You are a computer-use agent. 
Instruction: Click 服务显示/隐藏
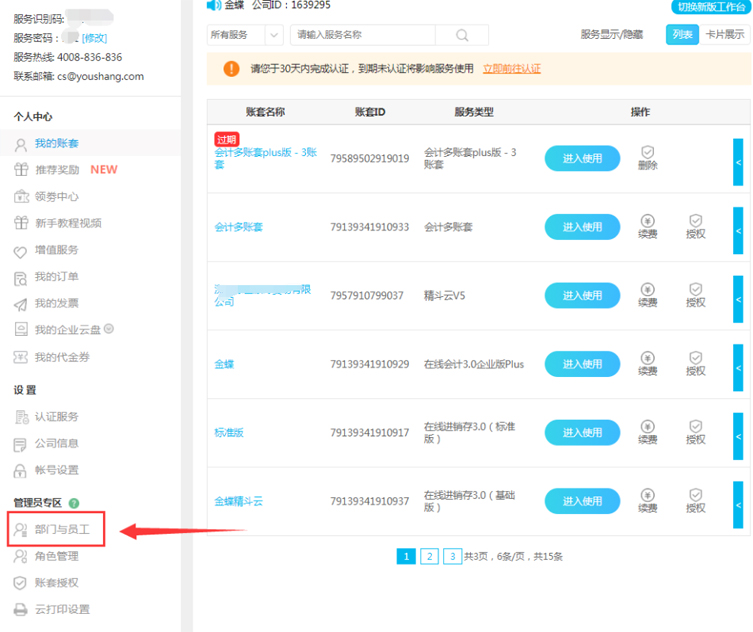point(611,35)
